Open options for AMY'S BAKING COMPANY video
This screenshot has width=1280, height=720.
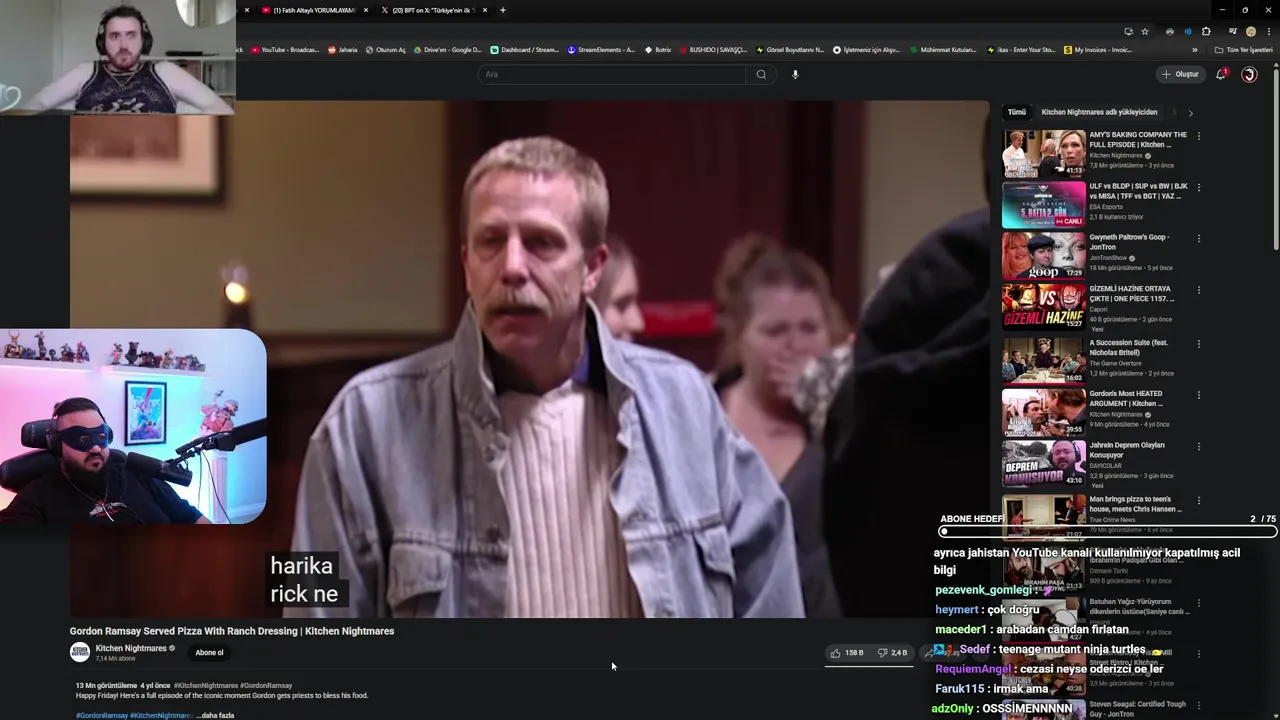[1199, 136]
